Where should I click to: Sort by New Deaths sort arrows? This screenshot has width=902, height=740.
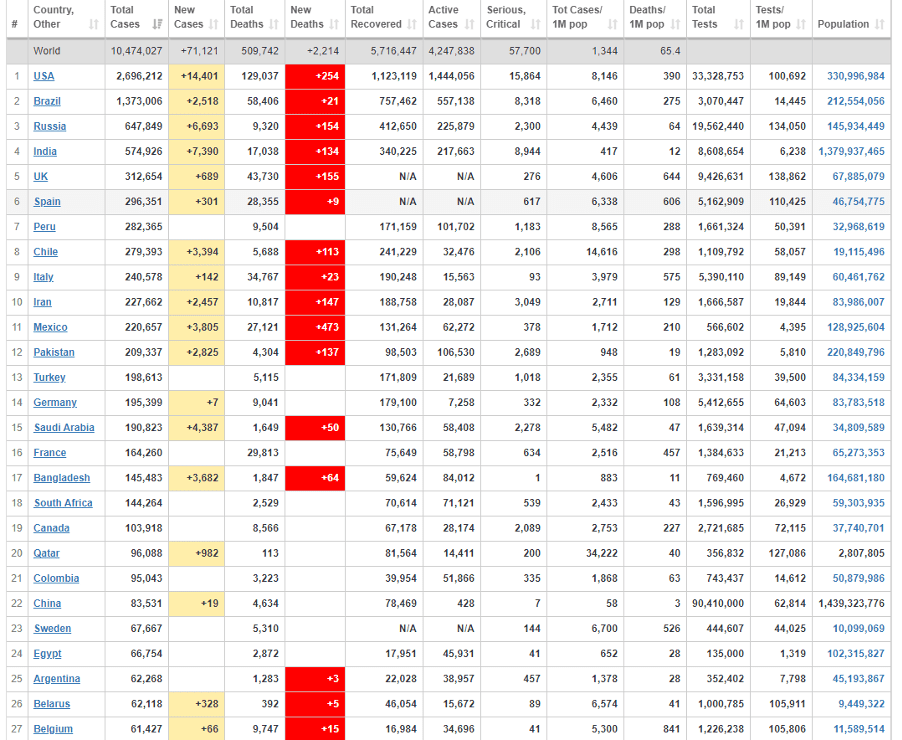click(x=334, y=25)
